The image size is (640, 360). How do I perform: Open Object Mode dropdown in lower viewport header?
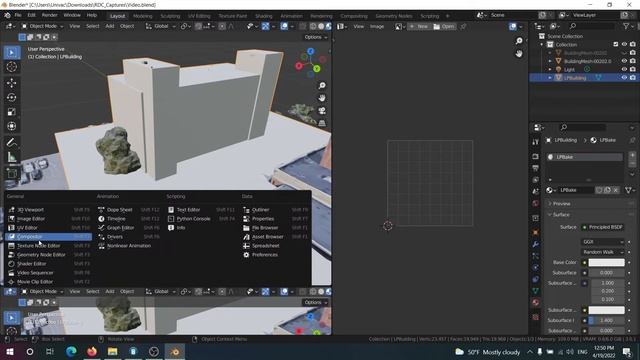click(42, 291)
